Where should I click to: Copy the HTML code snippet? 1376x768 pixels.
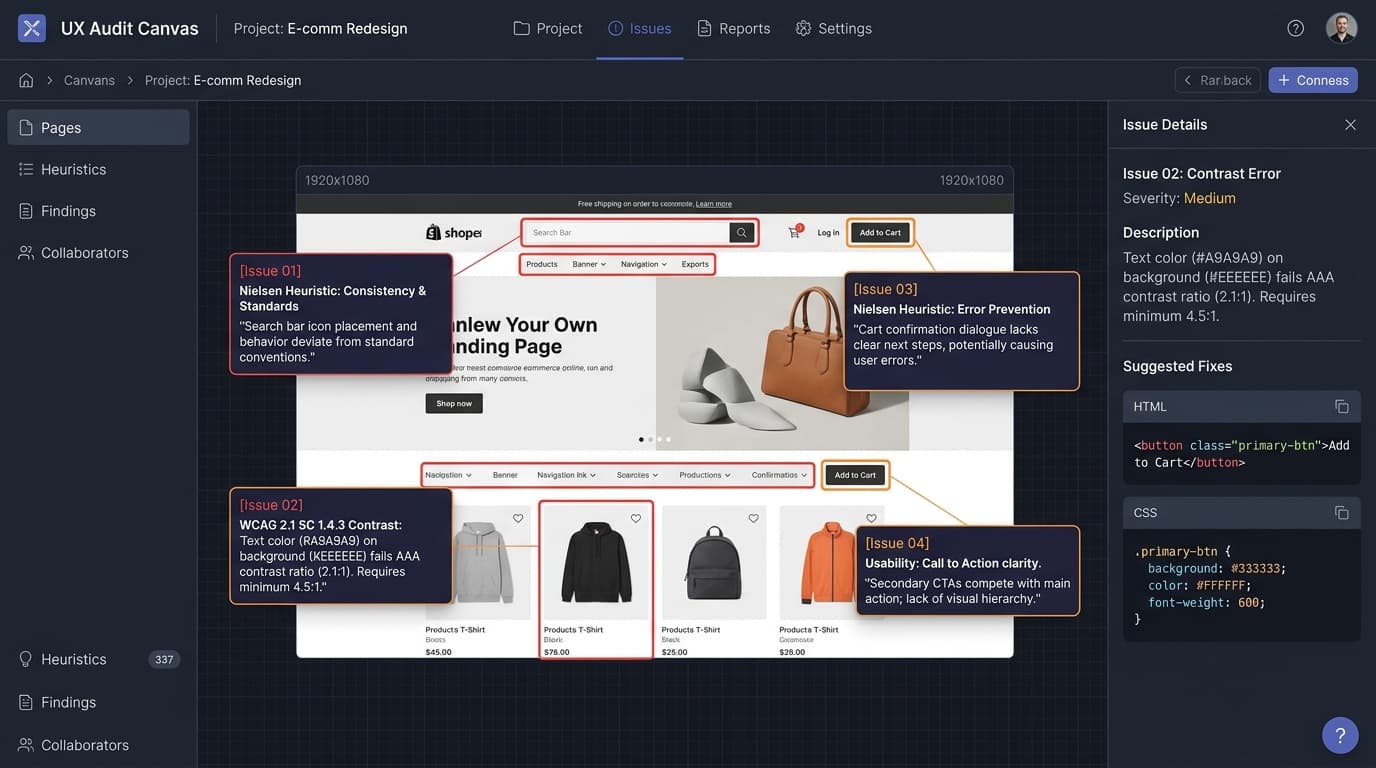pyautogui.click(x=1342, y=406)
